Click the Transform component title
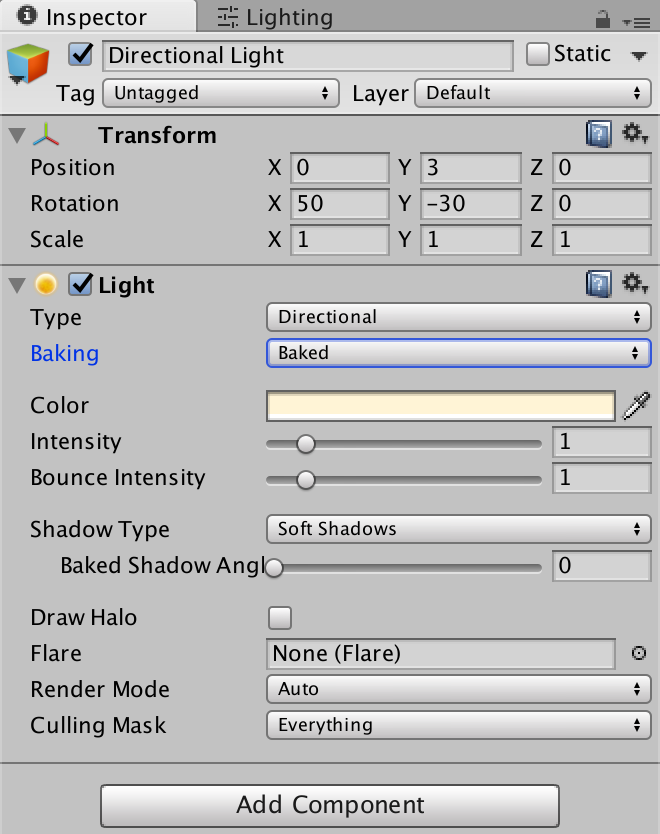 (157, 135)
